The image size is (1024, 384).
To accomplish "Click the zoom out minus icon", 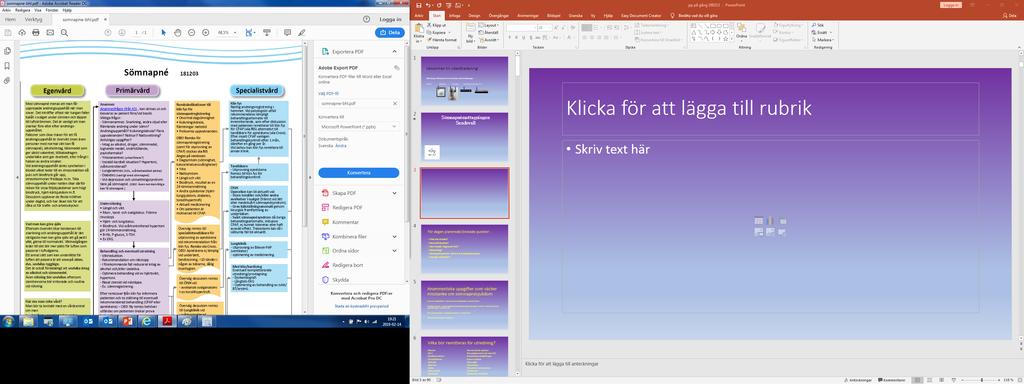I will pyautogui.click(x=191, y=33).
